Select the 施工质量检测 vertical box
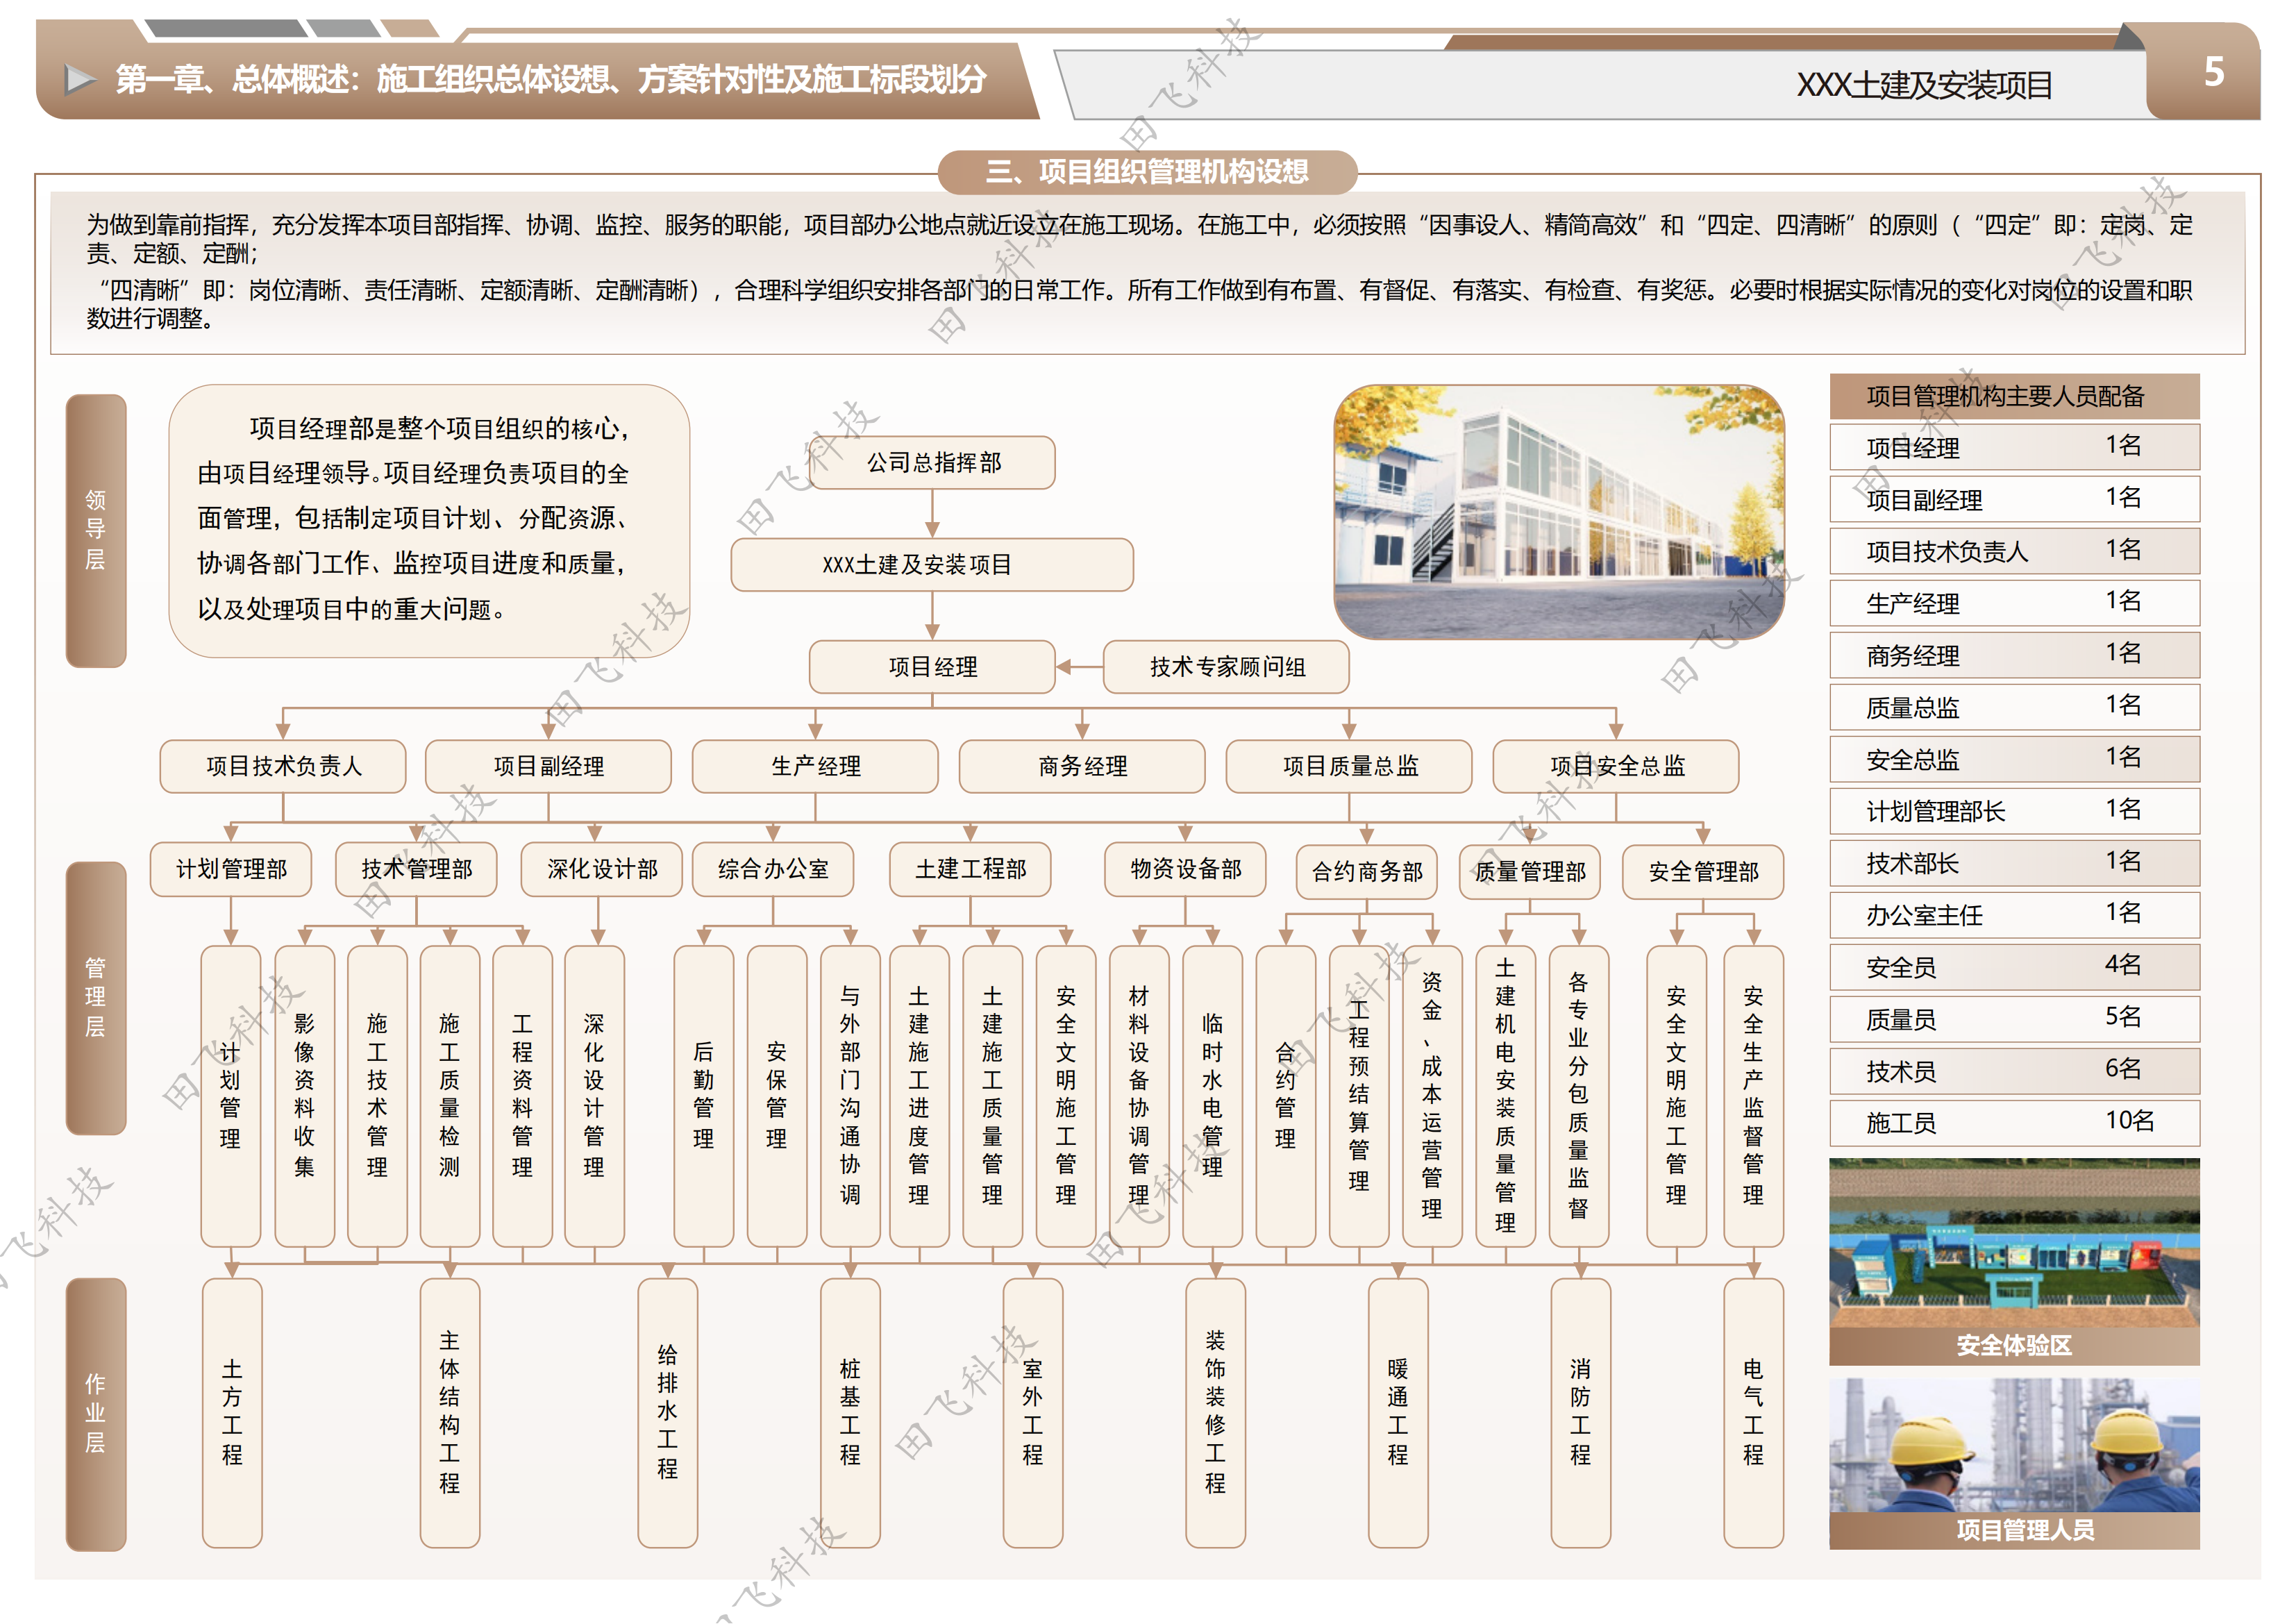2296x1624 pixels. (450, 1096)
